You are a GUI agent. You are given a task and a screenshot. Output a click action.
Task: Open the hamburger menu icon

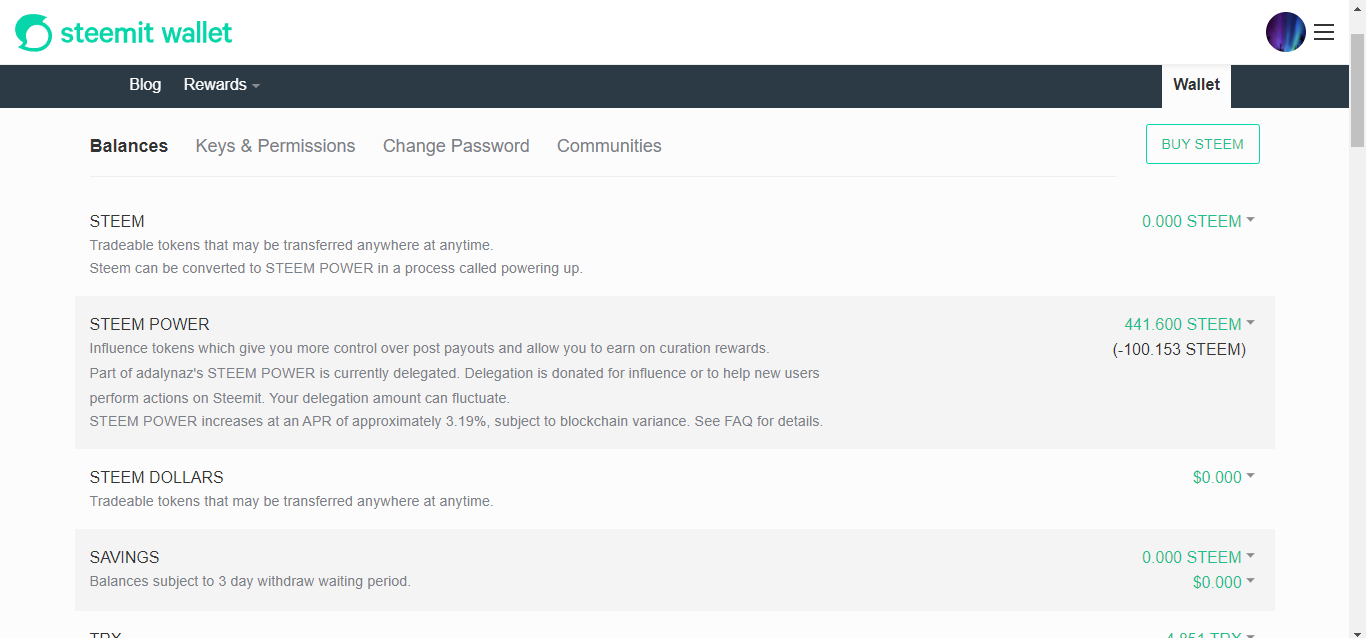coord(1324,32)
